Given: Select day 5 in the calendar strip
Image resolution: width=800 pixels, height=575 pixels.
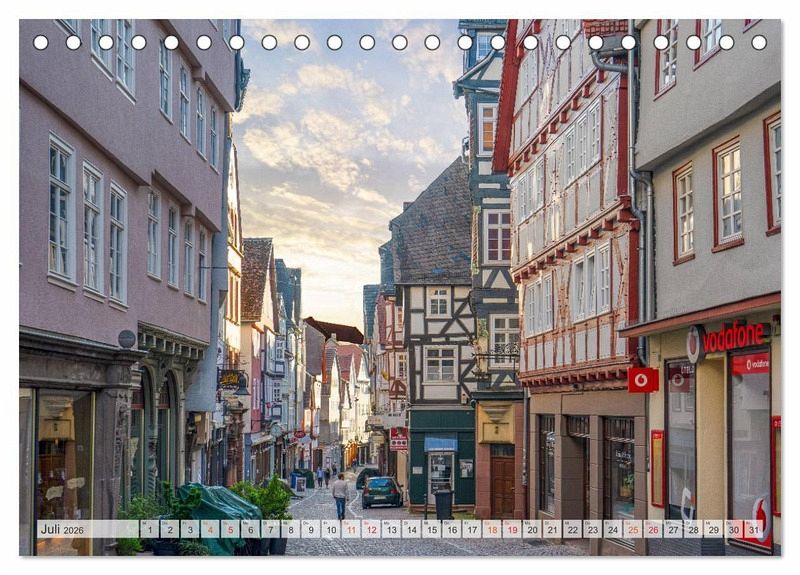Looking at the screenshot, I should coord(229,530).
